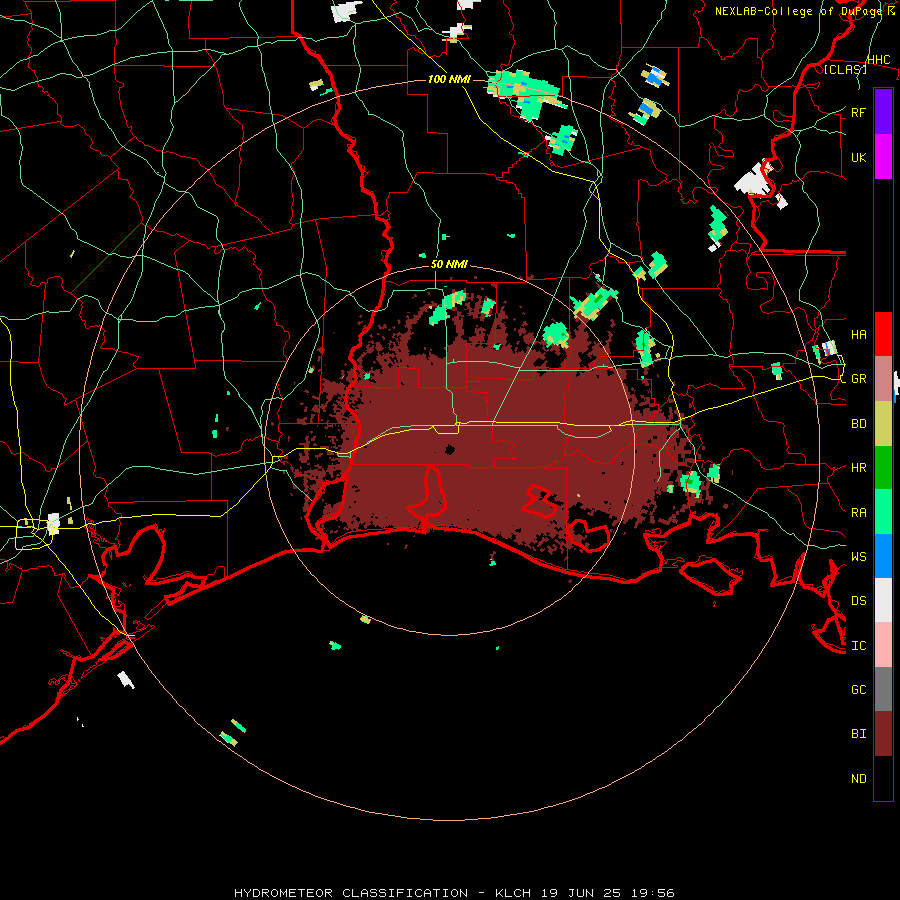Click the GR pink-brown legend swatch
This screenshot has width=900, height=900.
[x=883, y=379]
